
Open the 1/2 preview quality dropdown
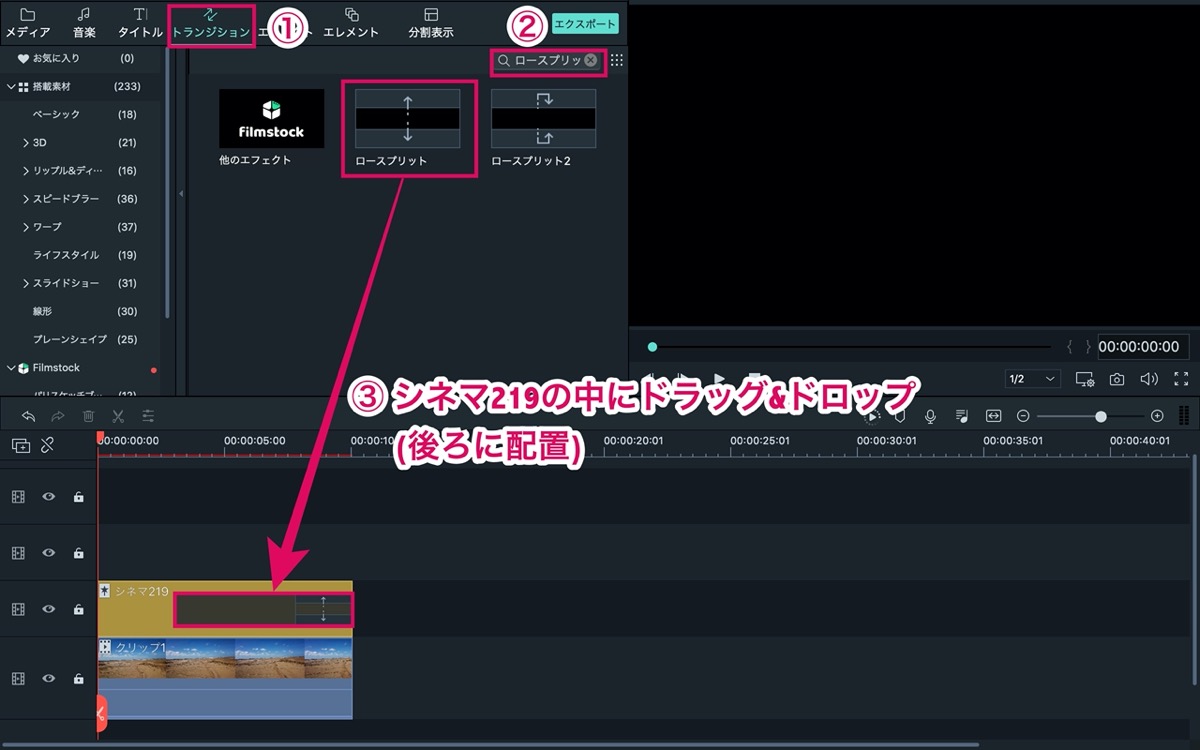click(1033, 379)
